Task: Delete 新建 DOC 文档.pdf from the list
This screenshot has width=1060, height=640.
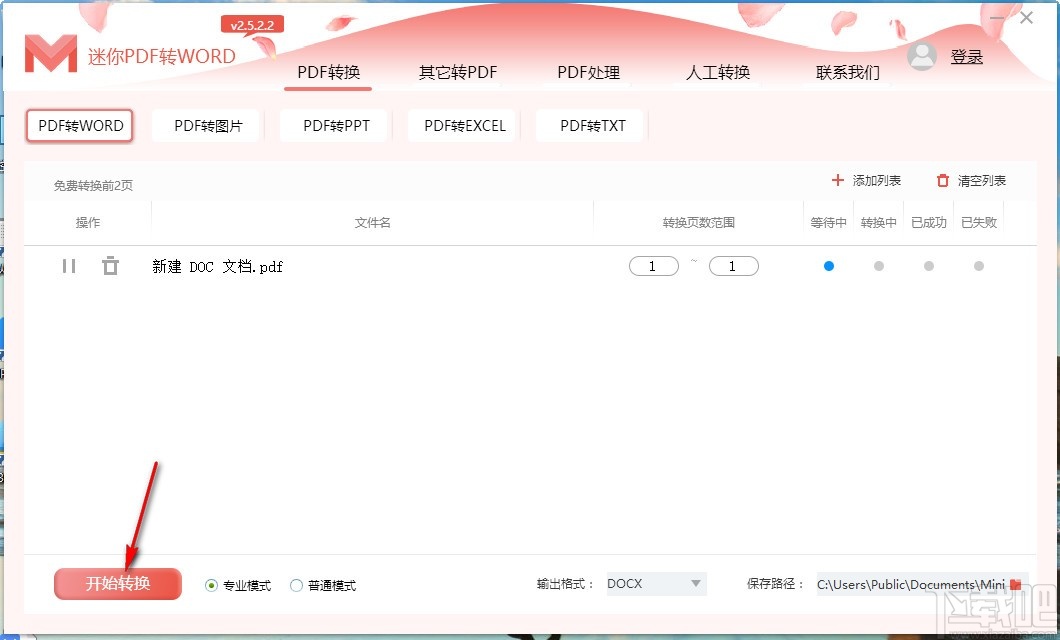Action: click(111, 266)
